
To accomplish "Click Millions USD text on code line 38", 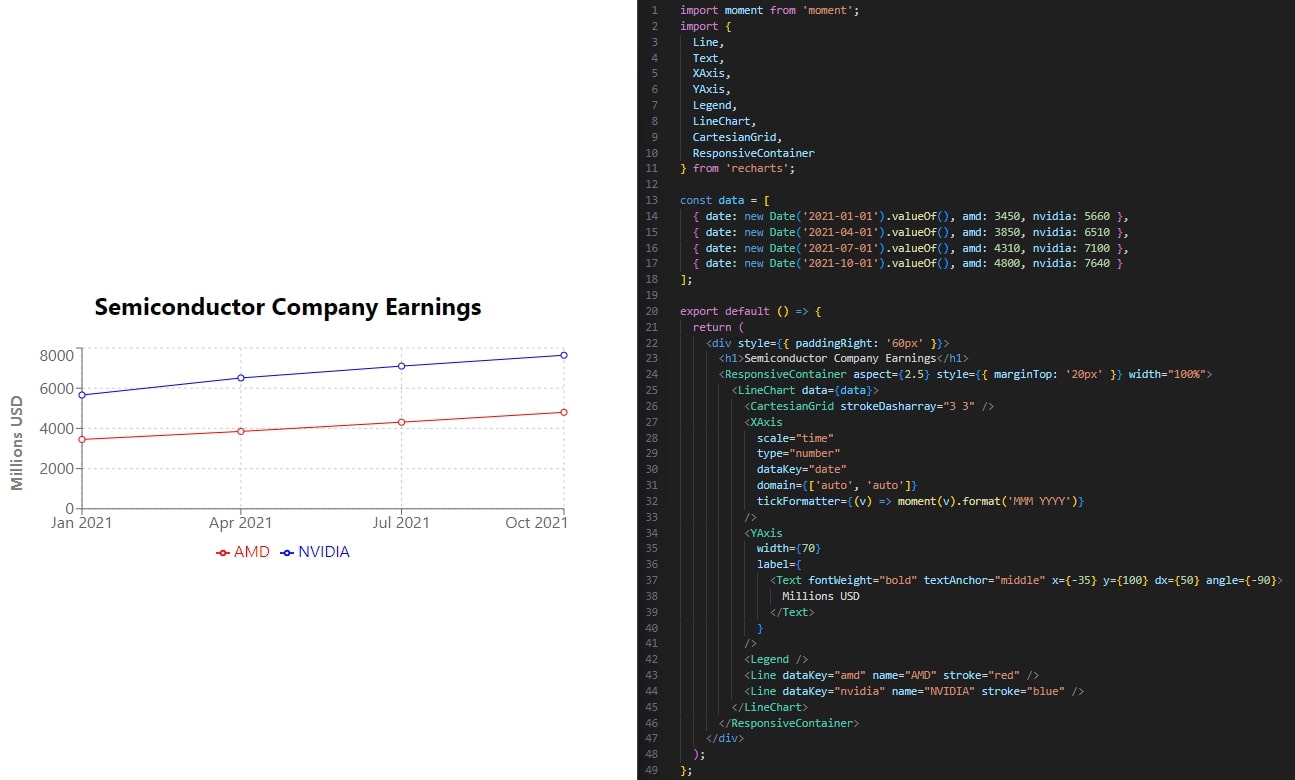I will [x=820, y=596].
